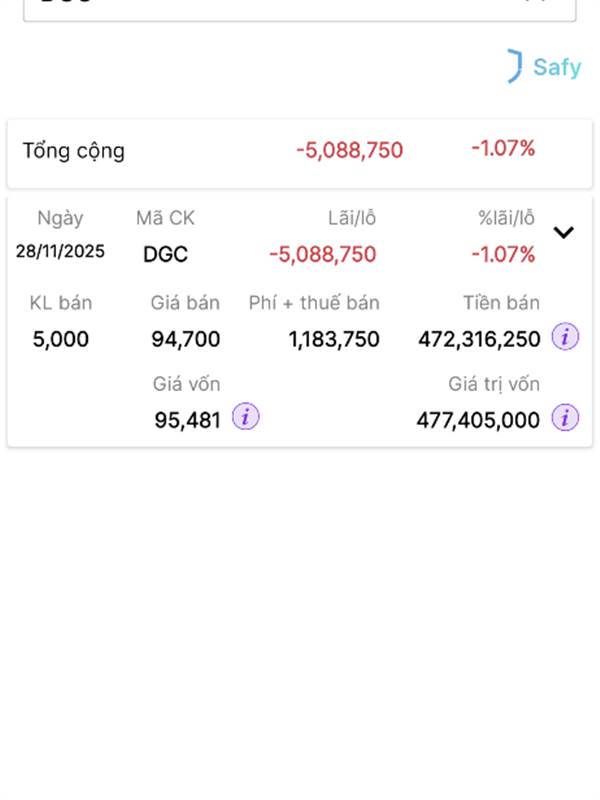Click the total percentage -1.07% in summary
Screen dimensions: 600x800
[503, 149]
